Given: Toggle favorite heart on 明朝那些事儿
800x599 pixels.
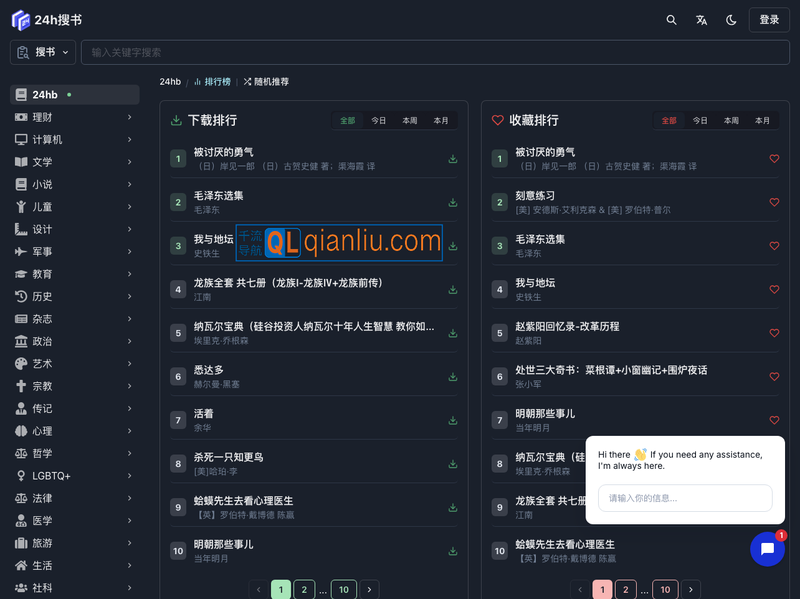Looking at the screenshot, I should (x=774, y=421).
